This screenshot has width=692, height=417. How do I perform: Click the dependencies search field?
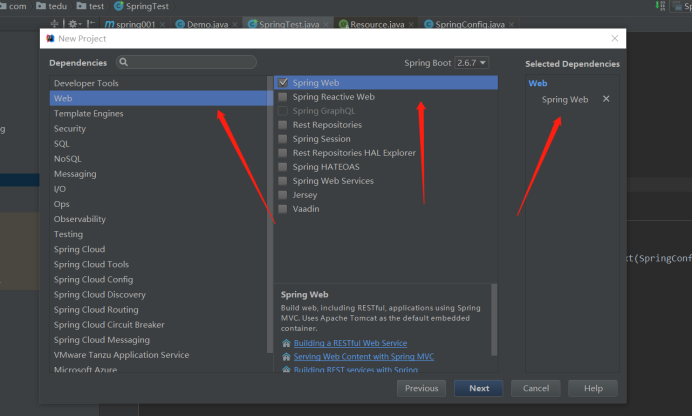click(x=186, y=62)
